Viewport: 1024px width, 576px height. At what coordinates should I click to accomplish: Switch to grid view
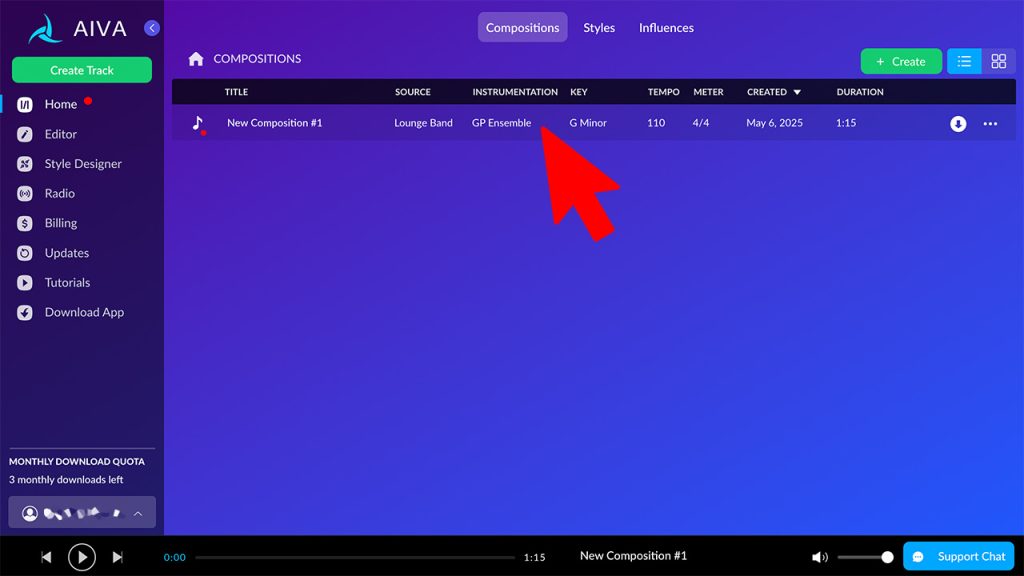pos(999,61)
